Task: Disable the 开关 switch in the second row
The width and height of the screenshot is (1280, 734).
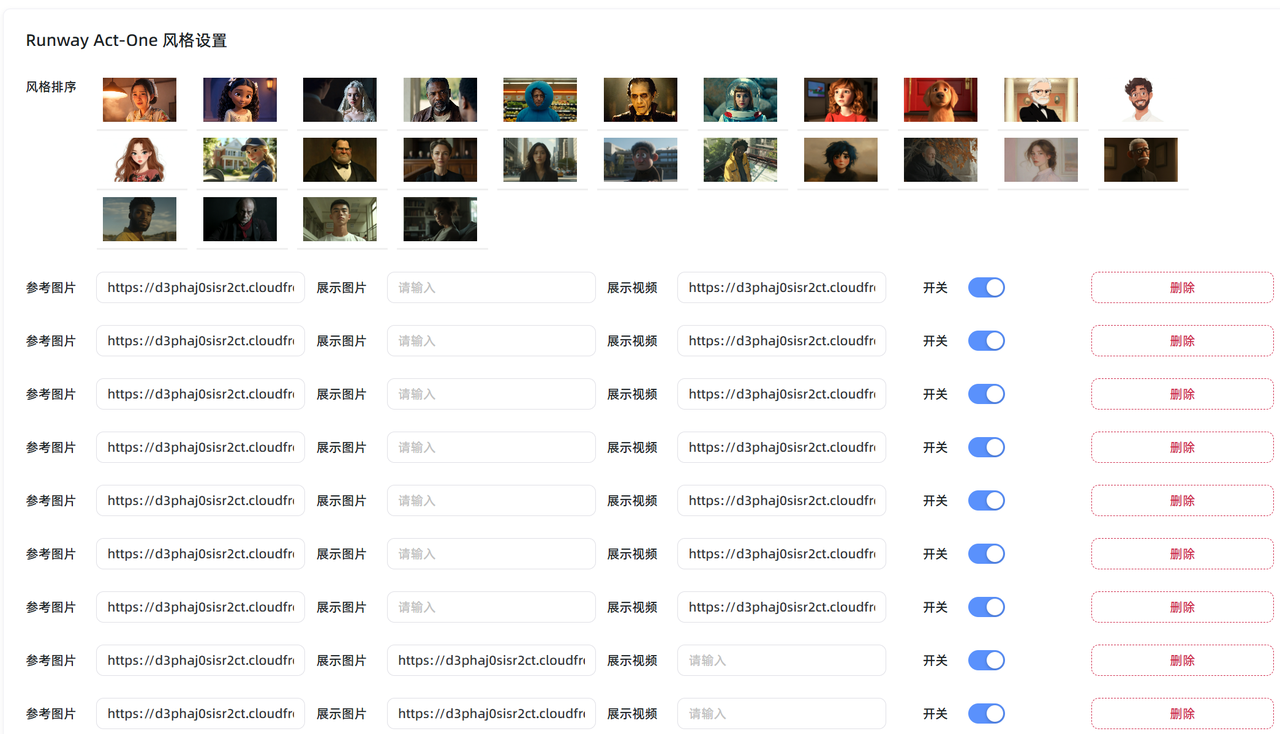Action: [986, 341]
